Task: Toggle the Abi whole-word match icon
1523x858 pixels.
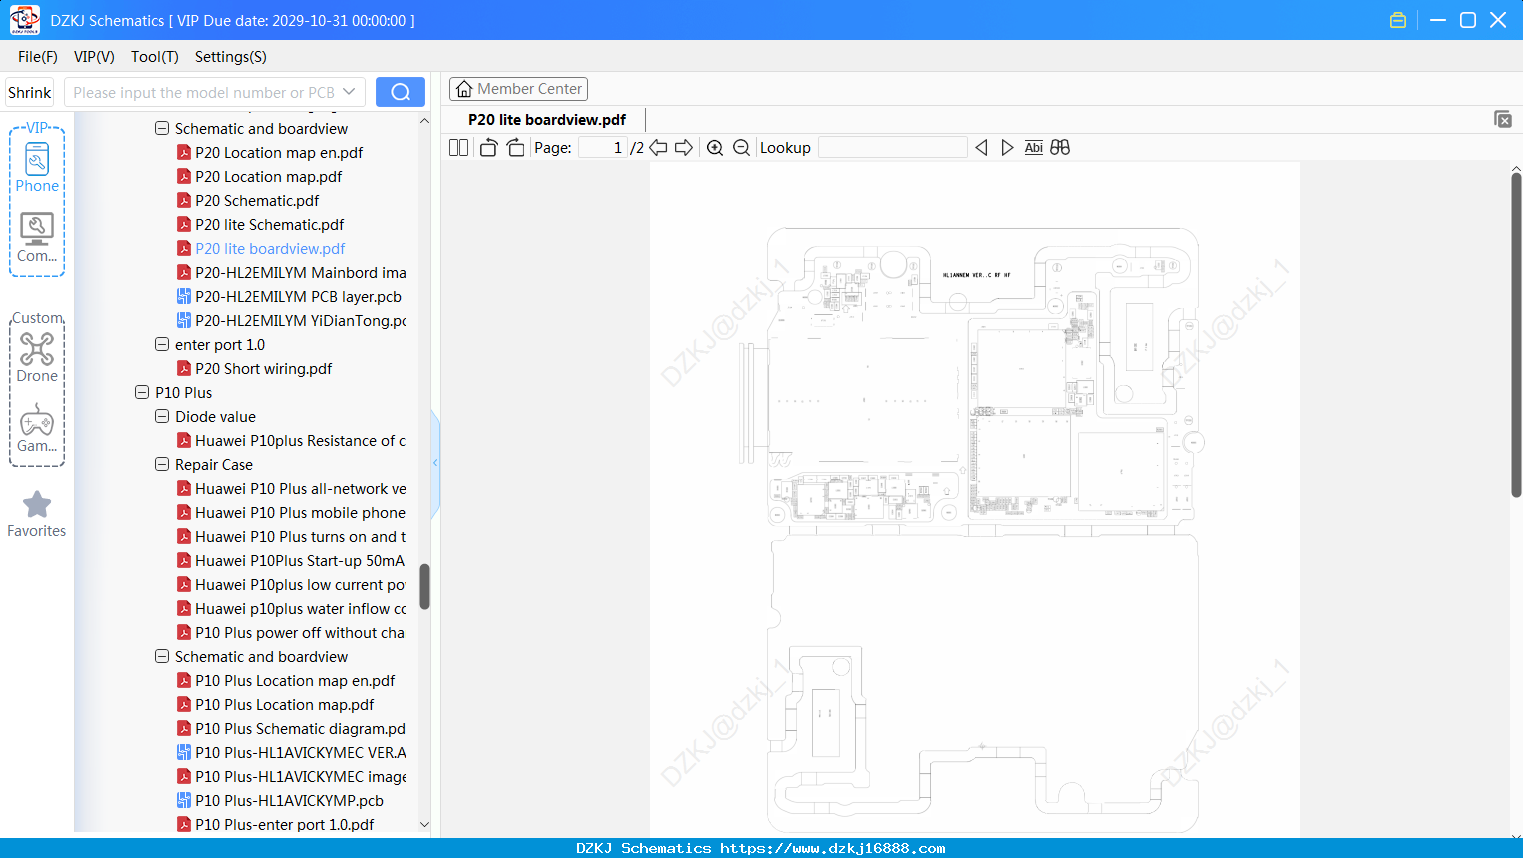Action: pos(1034,148)
